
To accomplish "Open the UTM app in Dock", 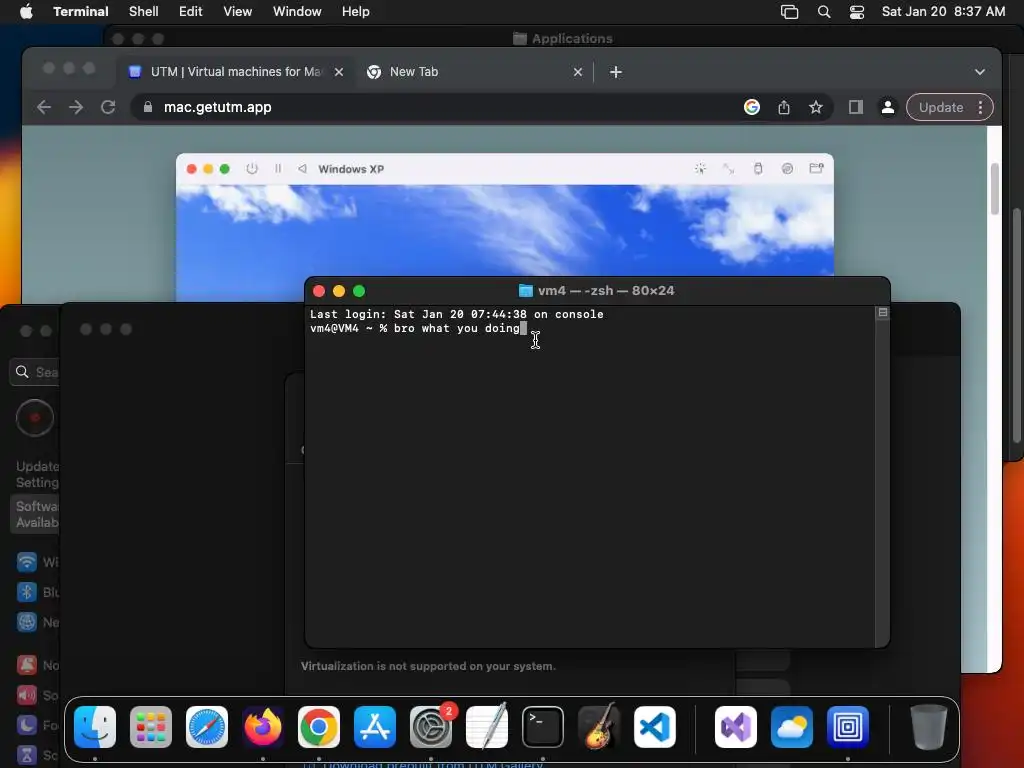I will [x=848, y=727].
